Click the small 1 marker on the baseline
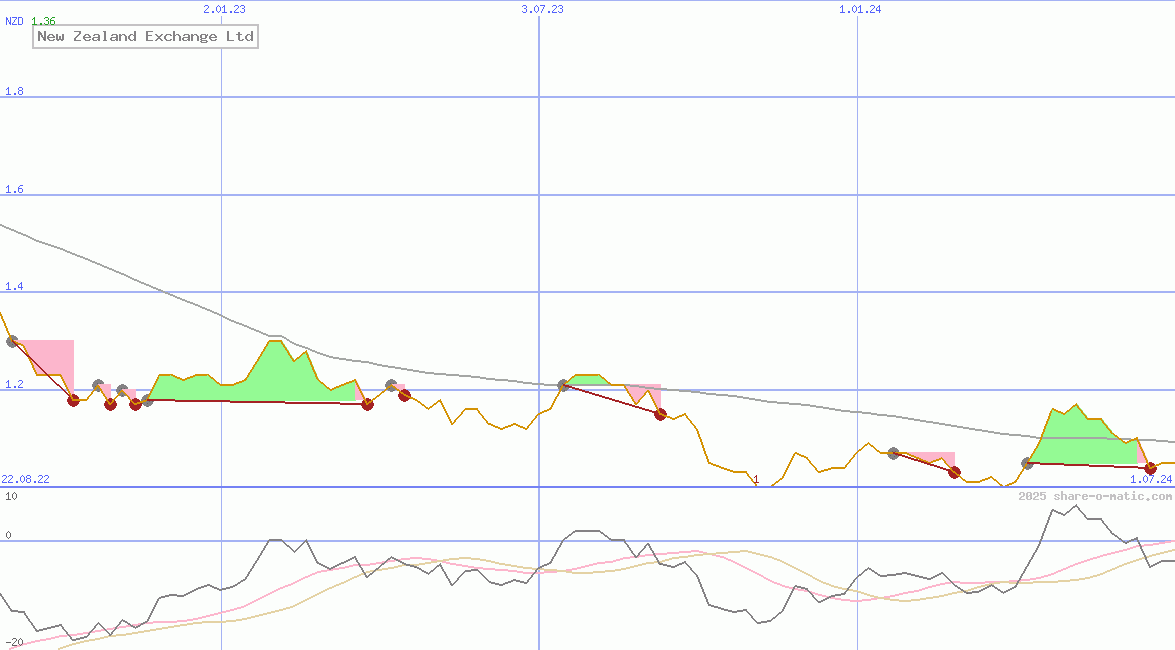This screenshot has width=1175, height=650. click(756, 479)
